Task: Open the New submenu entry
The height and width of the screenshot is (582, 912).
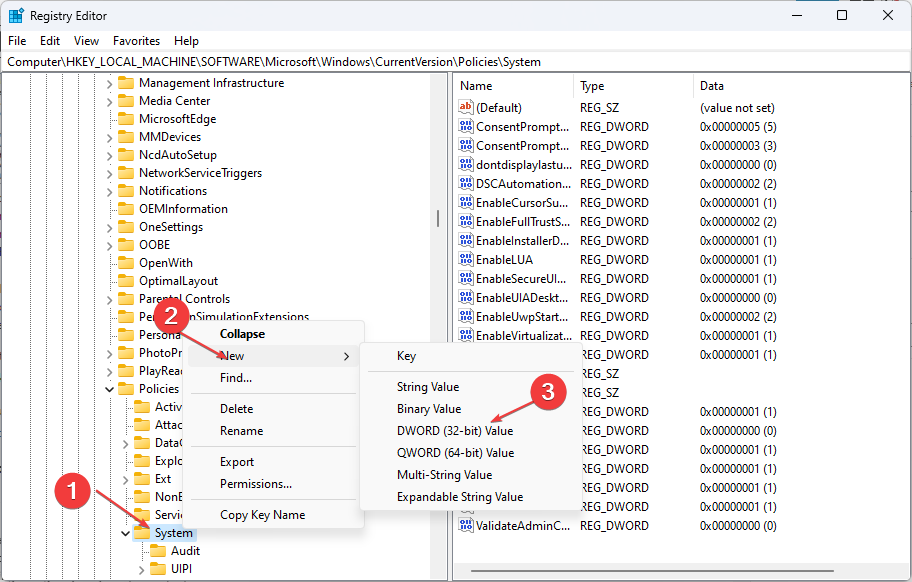Action: click(x=273, y=356)
